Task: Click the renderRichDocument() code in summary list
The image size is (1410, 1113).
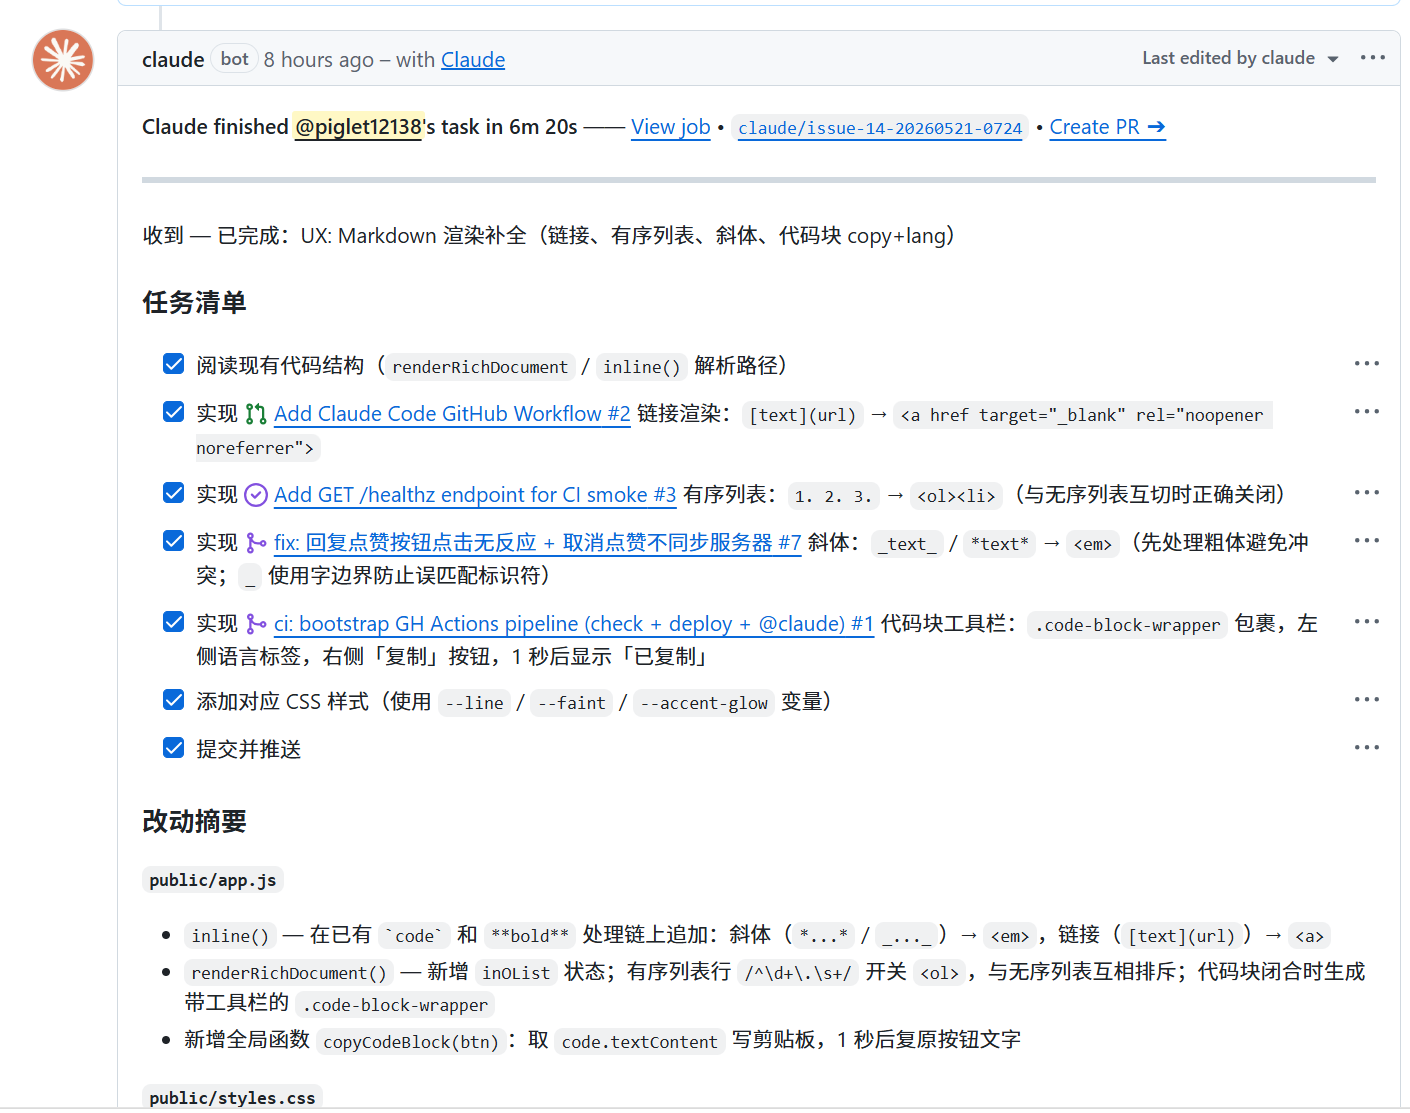Action: (x=289, y=973)
